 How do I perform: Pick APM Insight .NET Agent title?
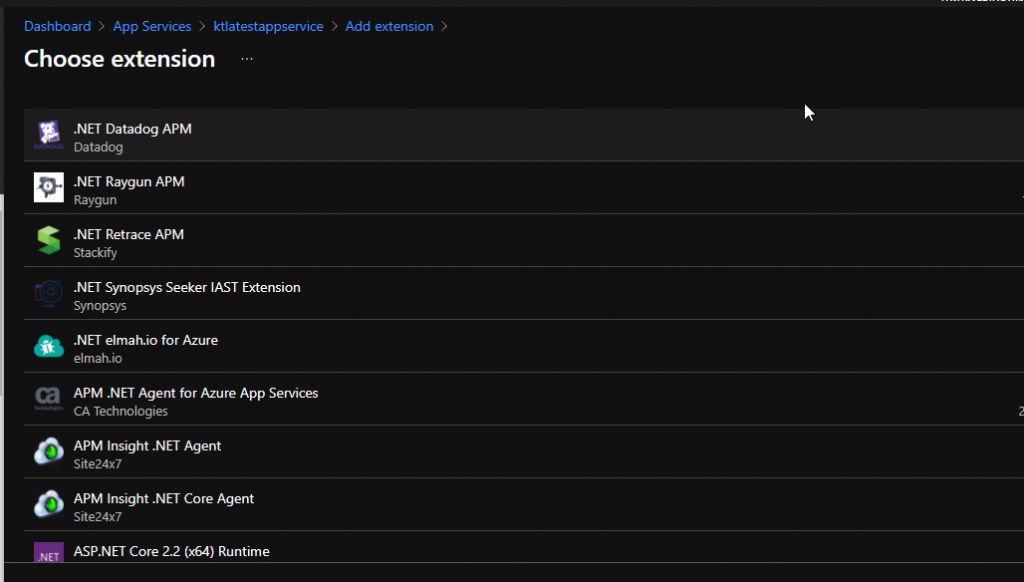point(148,445)
